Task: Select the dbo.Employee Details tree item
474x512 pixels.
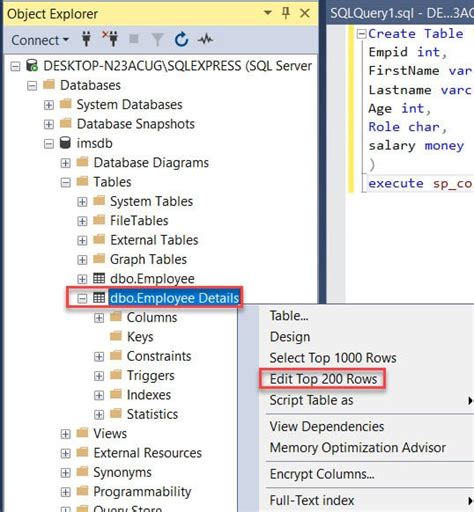Action: [x=174, y=298]
